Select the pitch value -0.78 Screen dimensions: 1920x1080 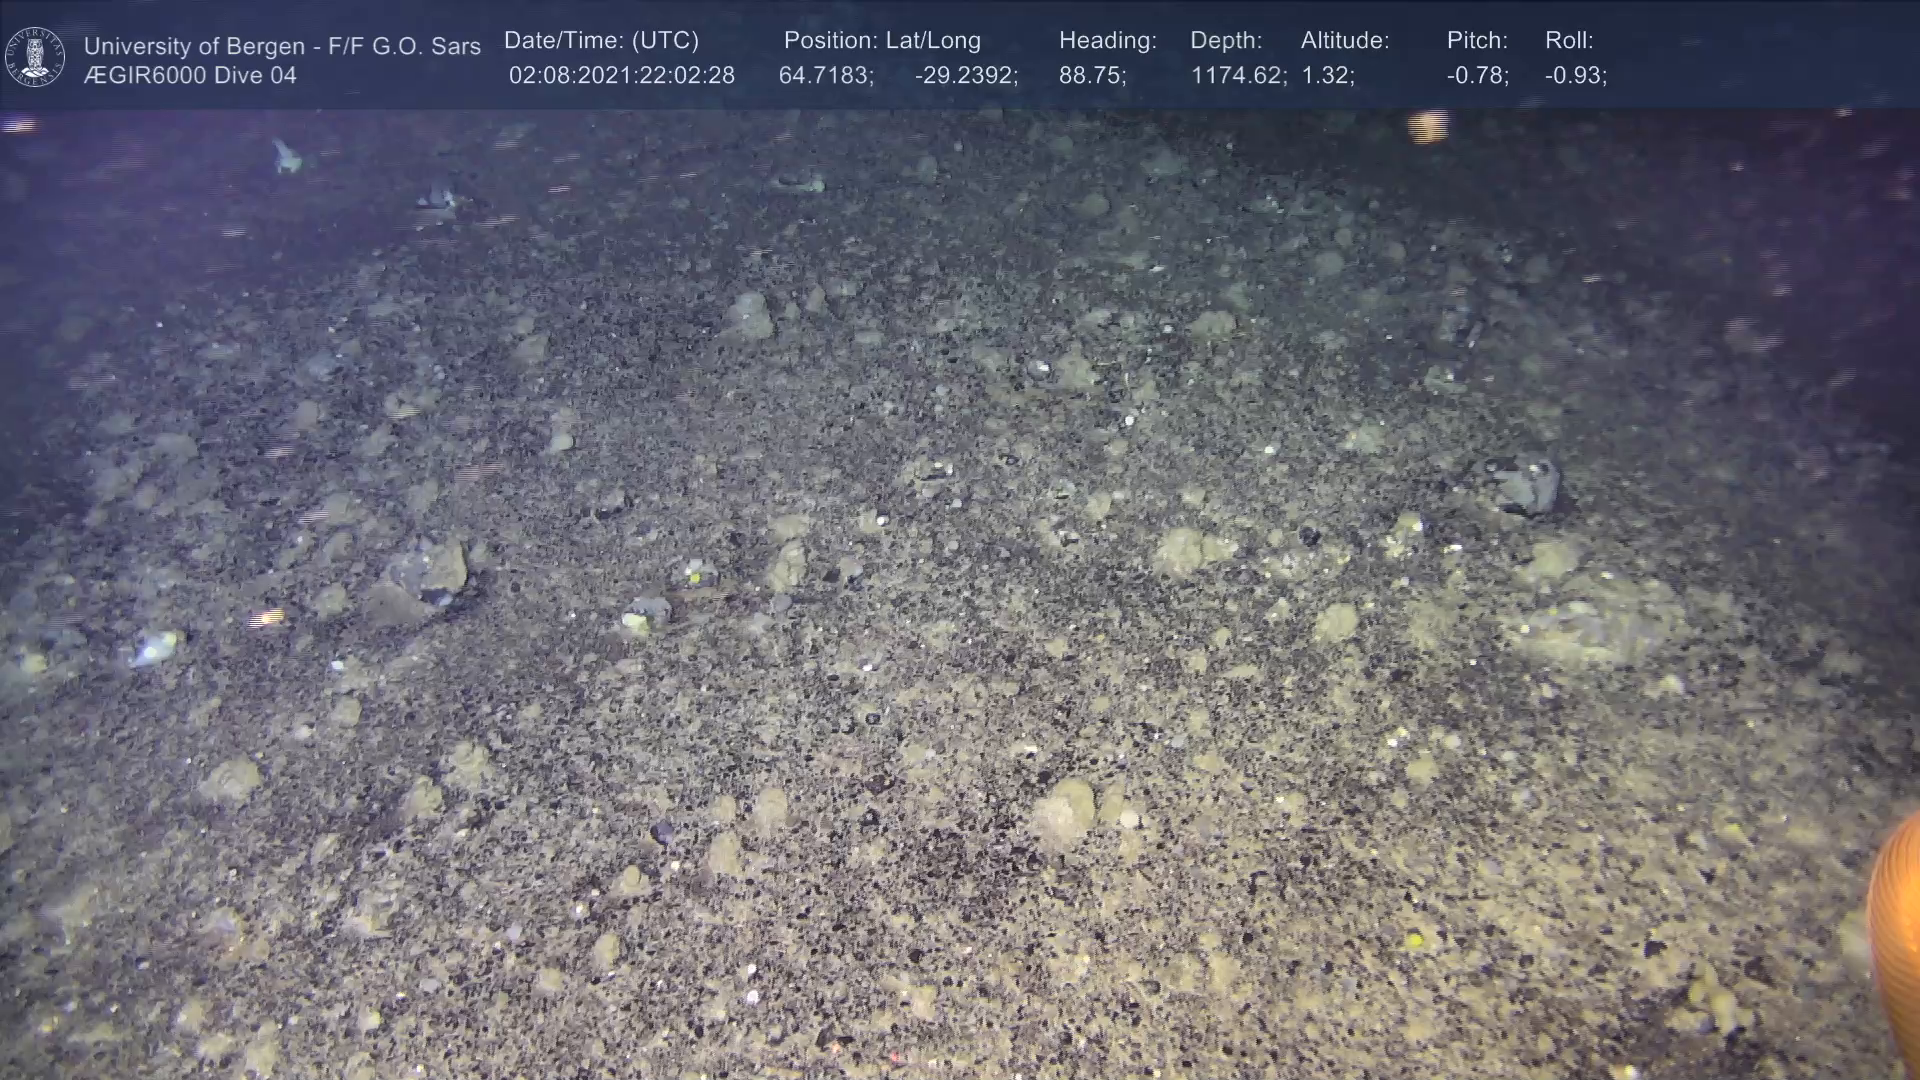coord(1477,76)
